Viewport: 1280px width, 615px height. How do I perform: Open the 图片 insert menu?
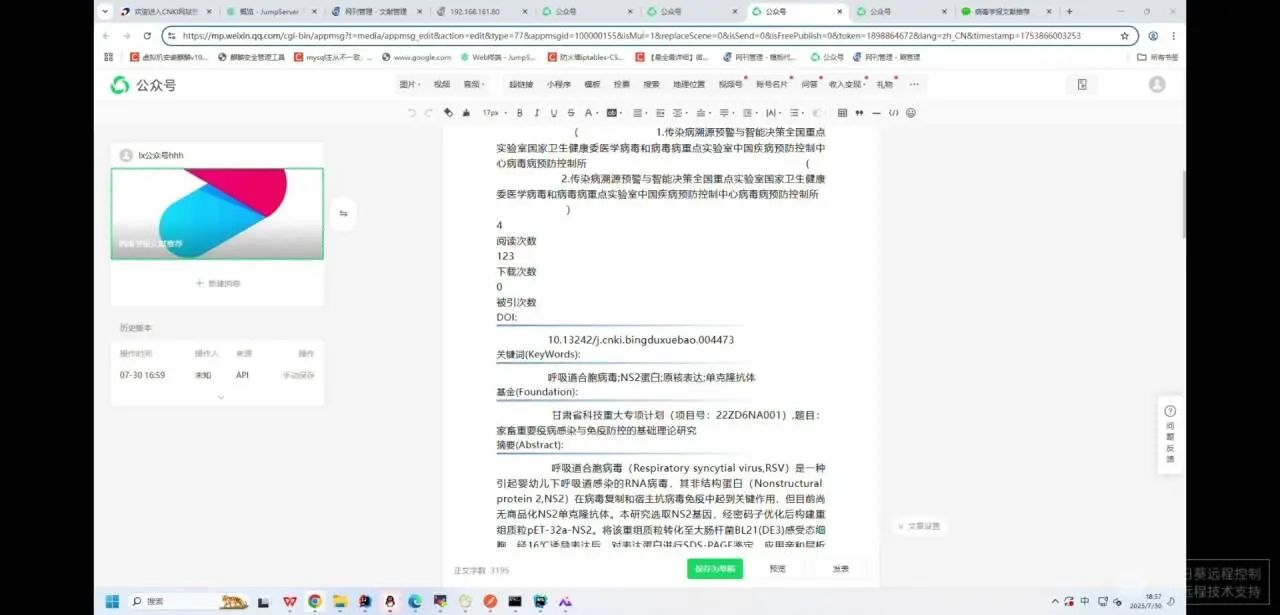(410, 85)
